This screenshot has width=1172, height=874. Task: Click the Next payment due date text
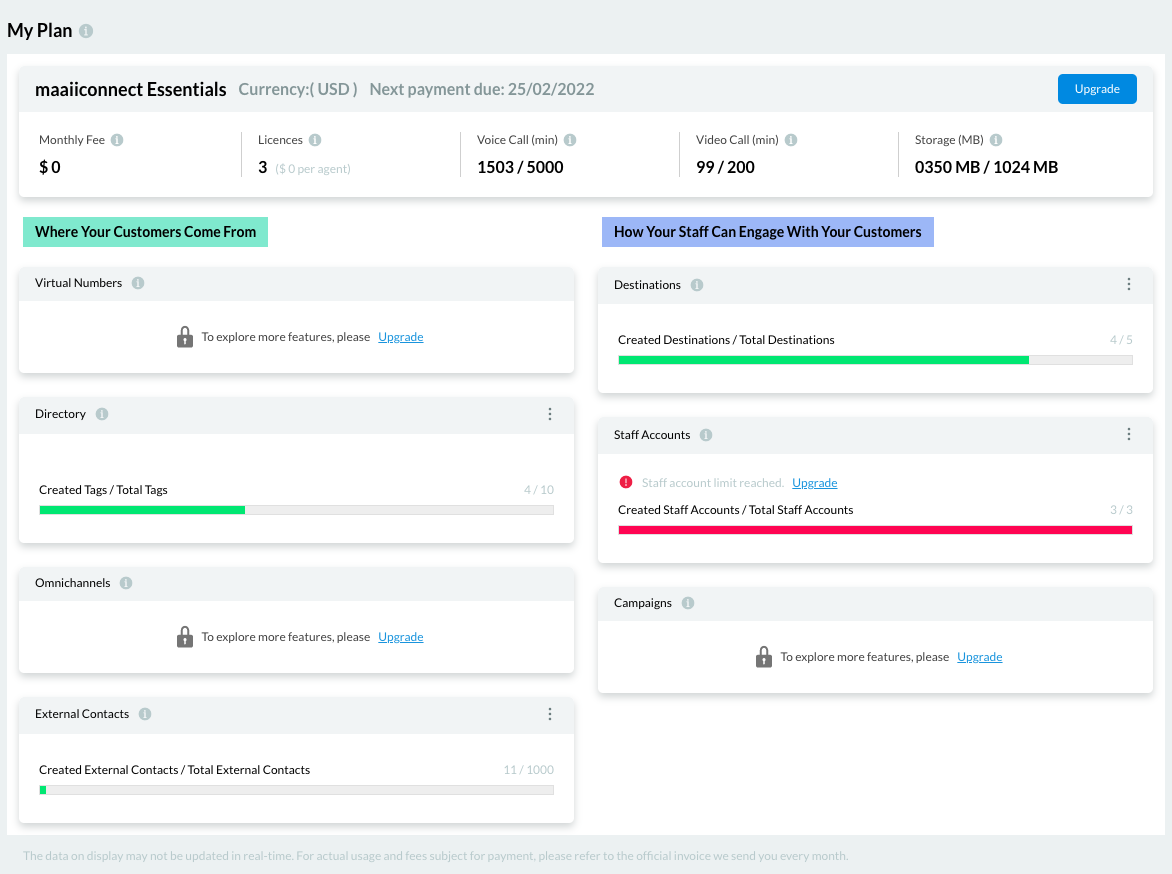(482, 89)
